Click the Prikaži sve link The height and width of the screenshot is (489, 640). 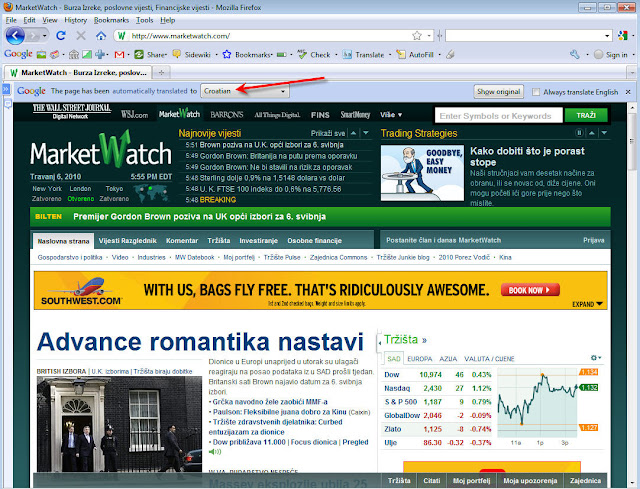pos(328,133)
